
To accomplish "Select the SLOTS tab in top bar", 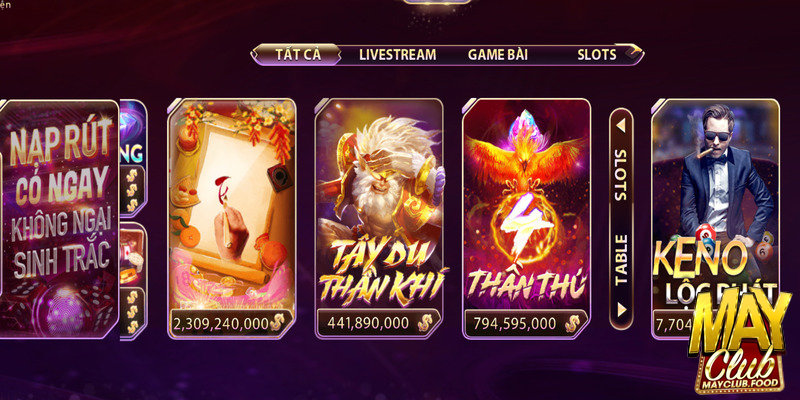I will tap(596, 55).
